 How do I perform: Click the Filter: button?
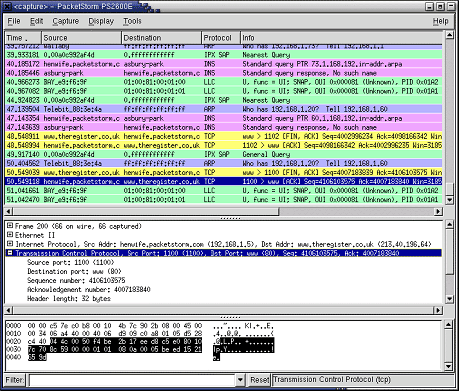click(15, 380)
